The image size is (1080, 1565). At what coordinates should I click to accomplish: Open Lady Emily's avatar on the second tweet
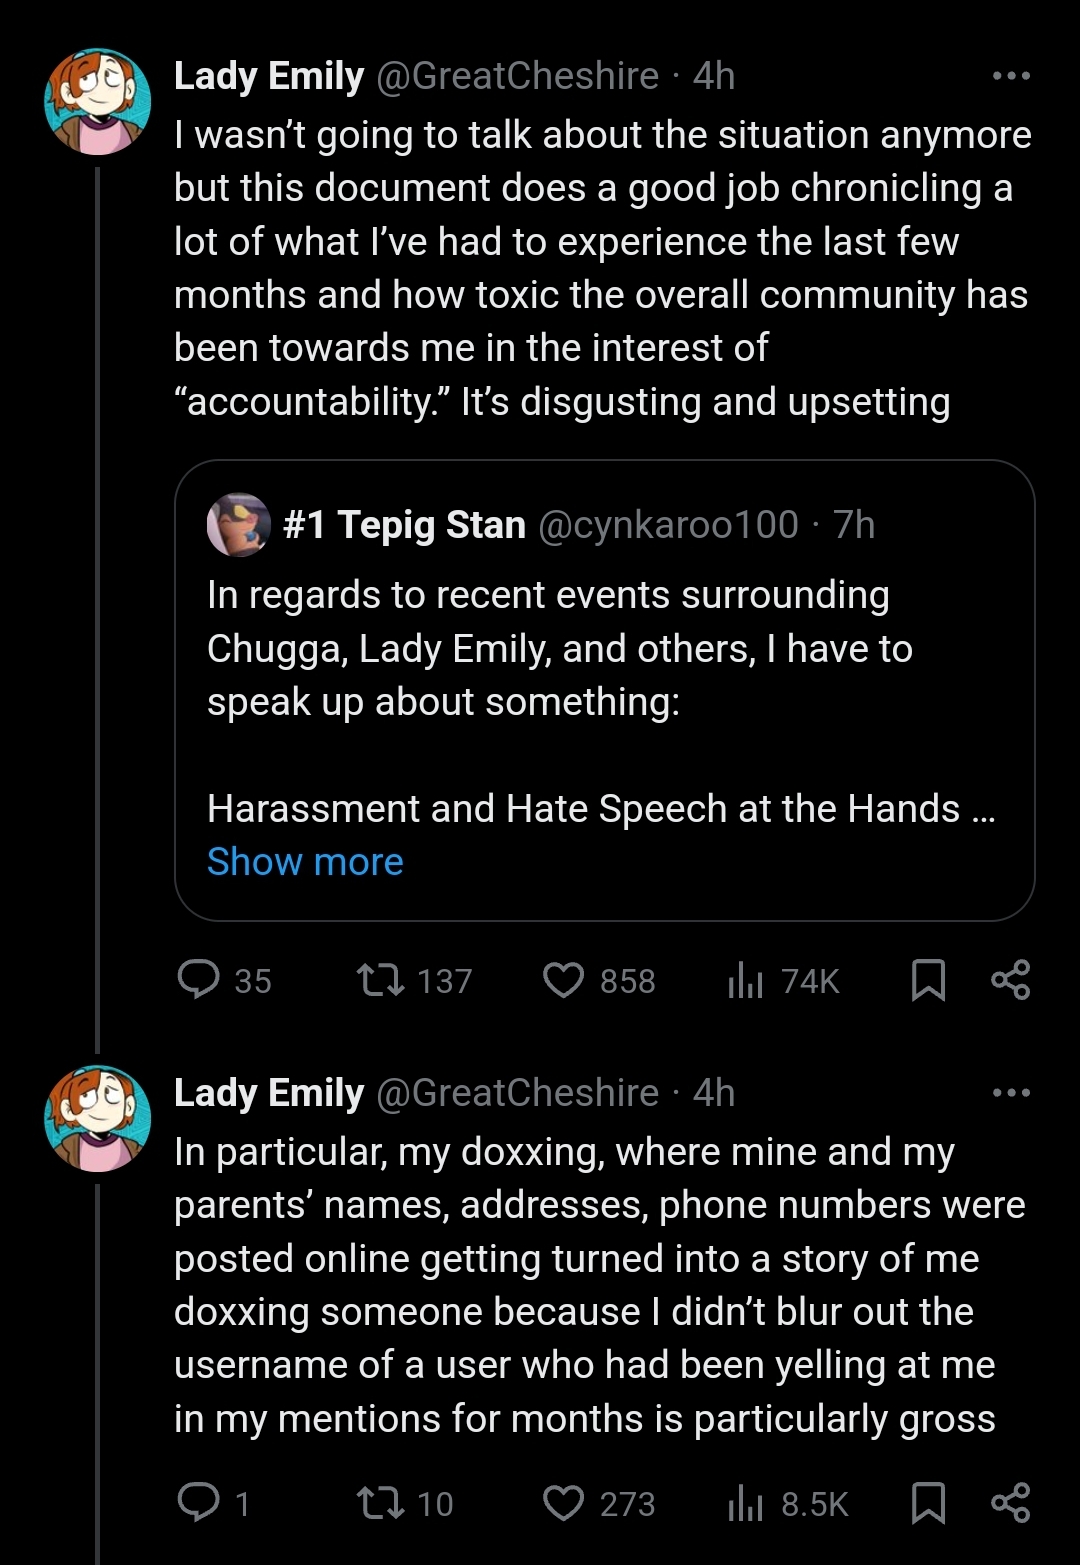pos(97,1119)
